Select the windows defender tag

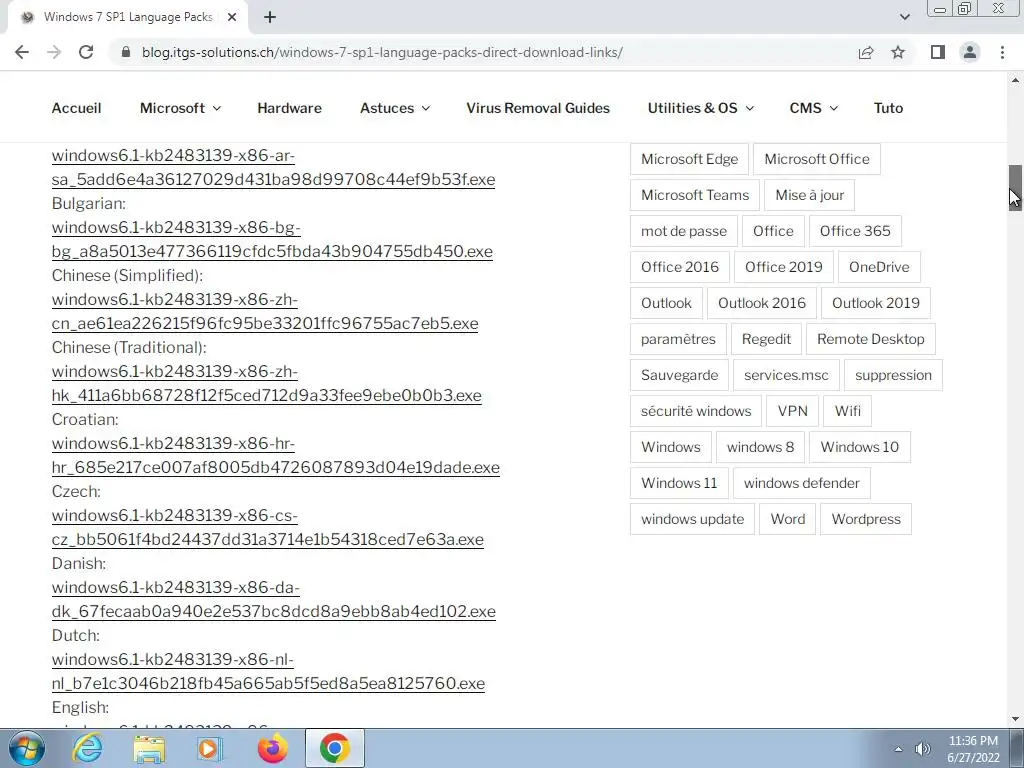pos(801,483)
